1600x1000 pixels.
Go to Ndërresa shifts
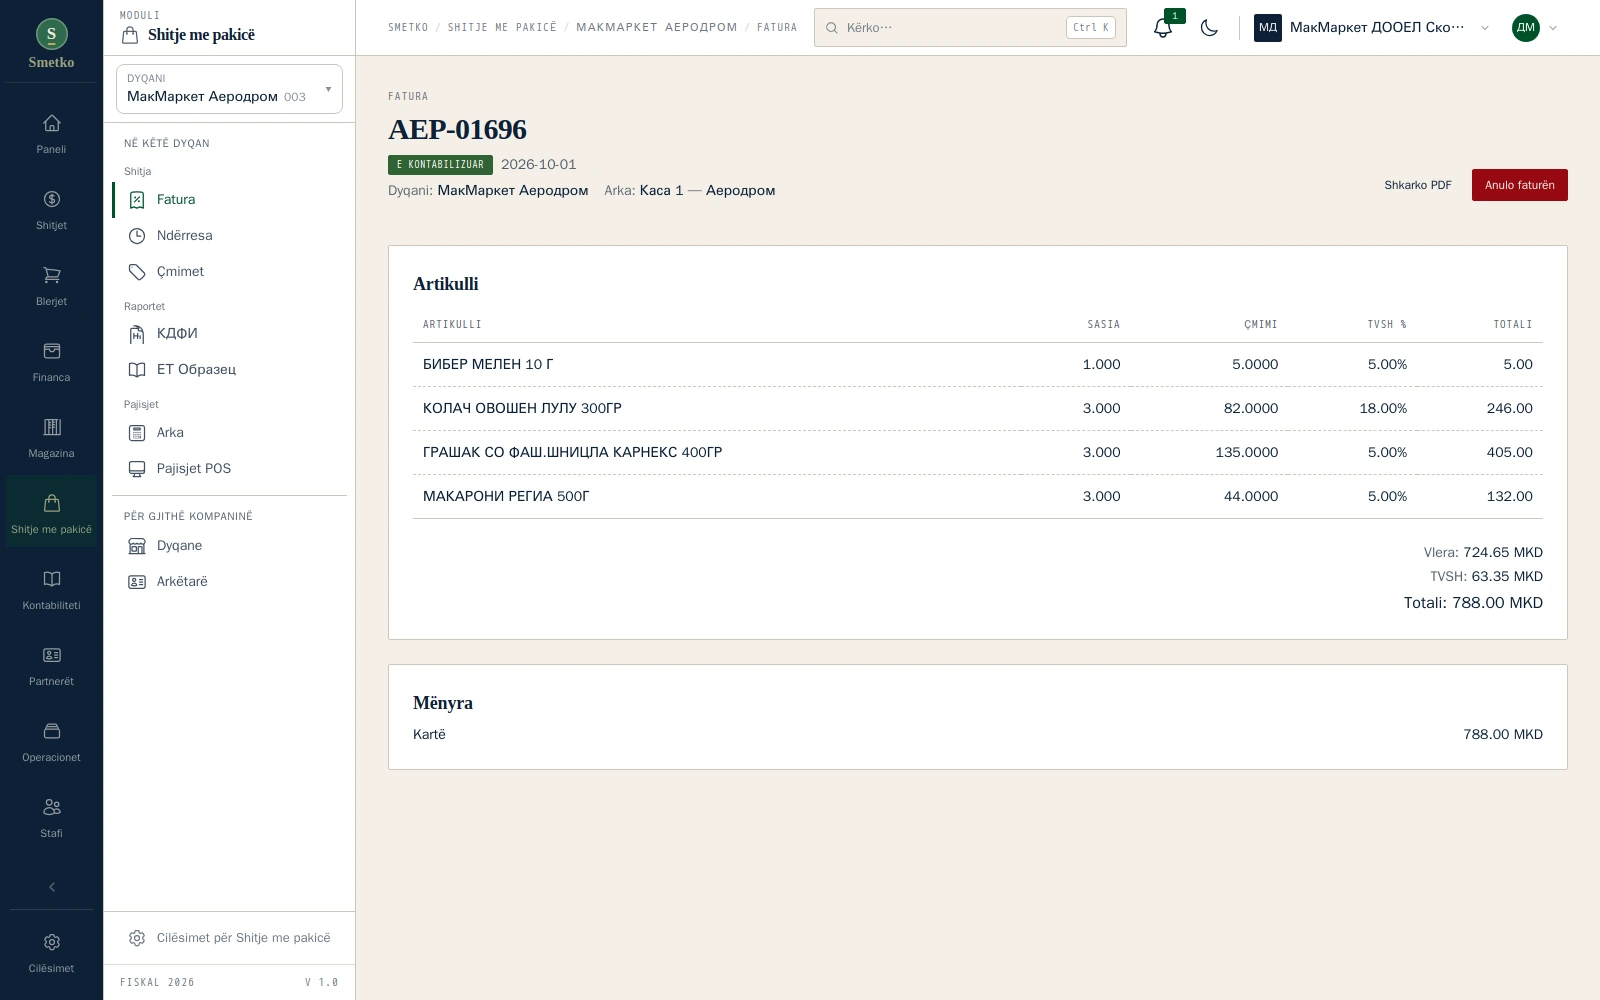pyautogui.click(x=229, y=236)
